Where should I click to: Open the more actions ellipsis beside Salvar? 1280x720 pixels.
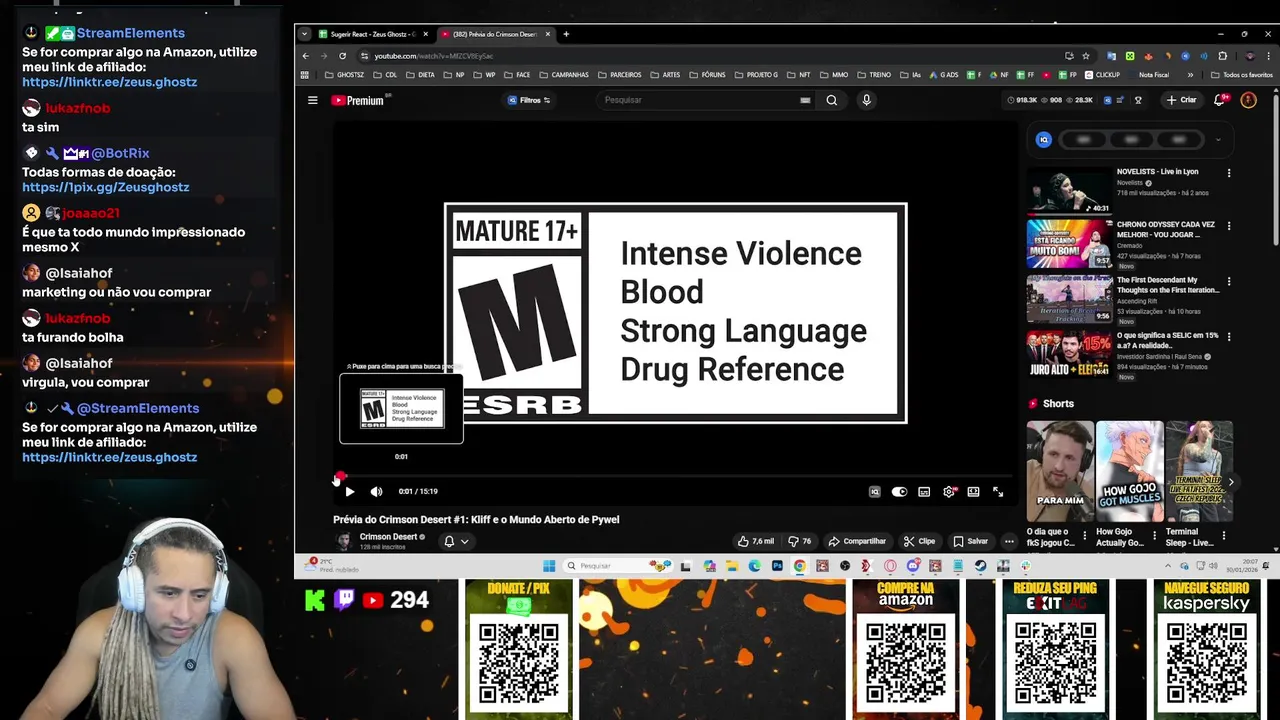[1009, 541]
